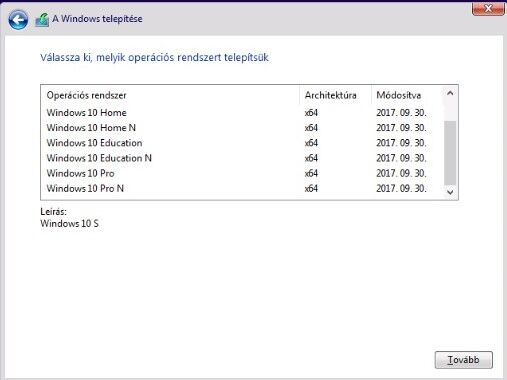Select Windows 10 Pro
The image size is (507, 380).
tap(243, 173)
